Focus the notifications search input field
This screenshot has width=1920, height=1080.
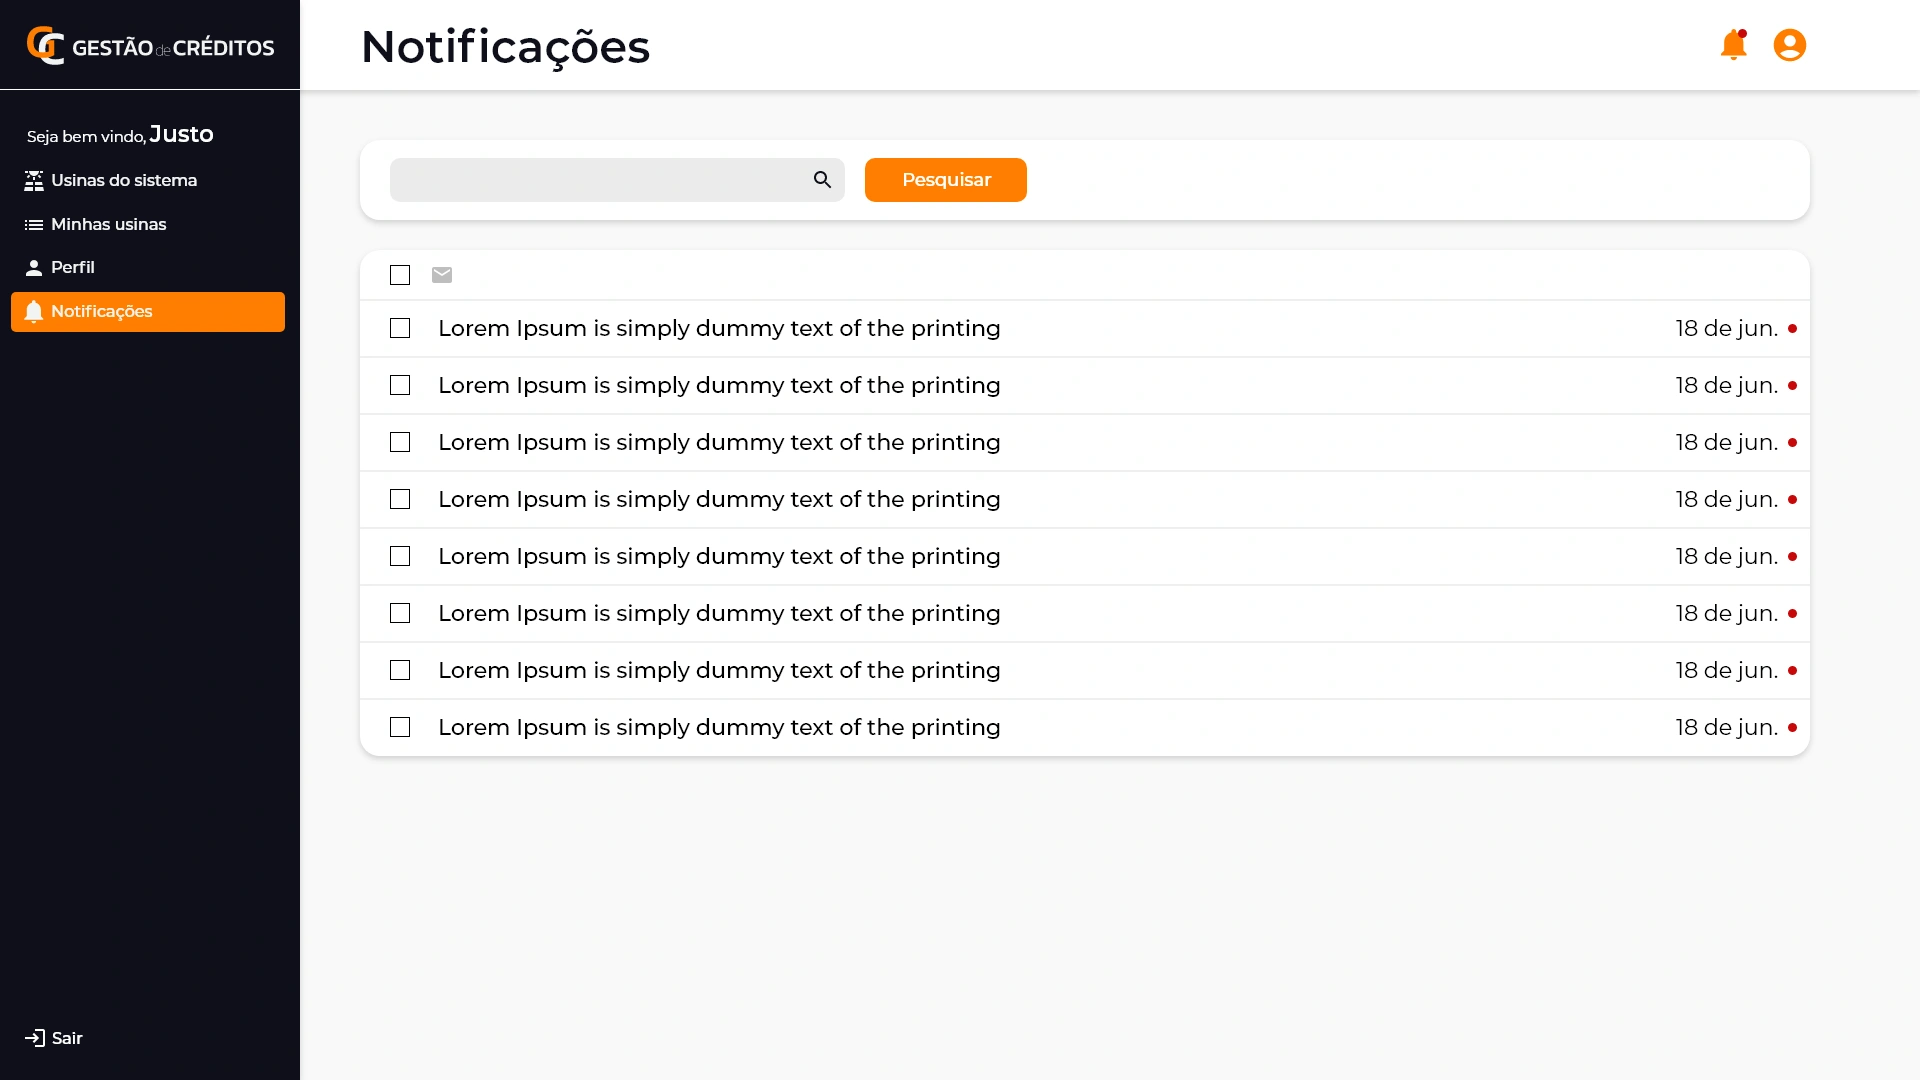point(598,180)
